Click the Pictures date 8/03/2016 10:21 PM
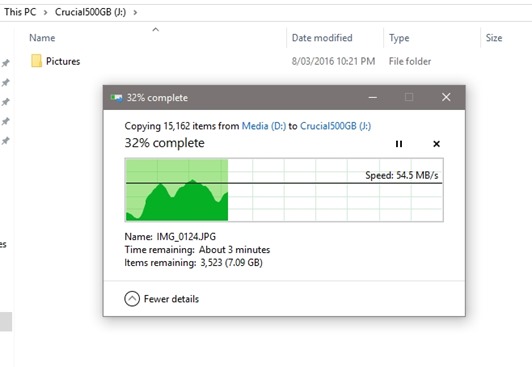Viewport: 532px width, 367px height. pos(333,61)
